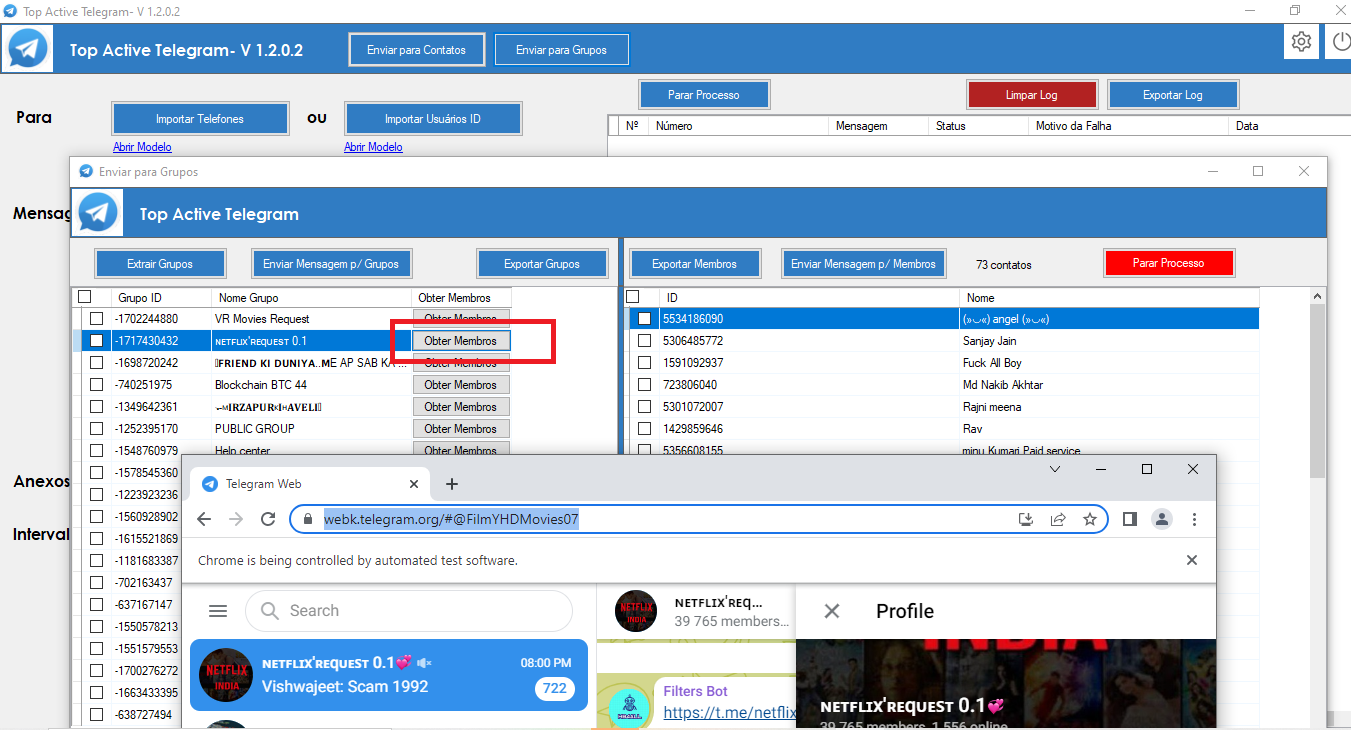Open Chrome three-dot menu
The width and height of the screenshot is (1351, 730).
(x=1194, y=519)
